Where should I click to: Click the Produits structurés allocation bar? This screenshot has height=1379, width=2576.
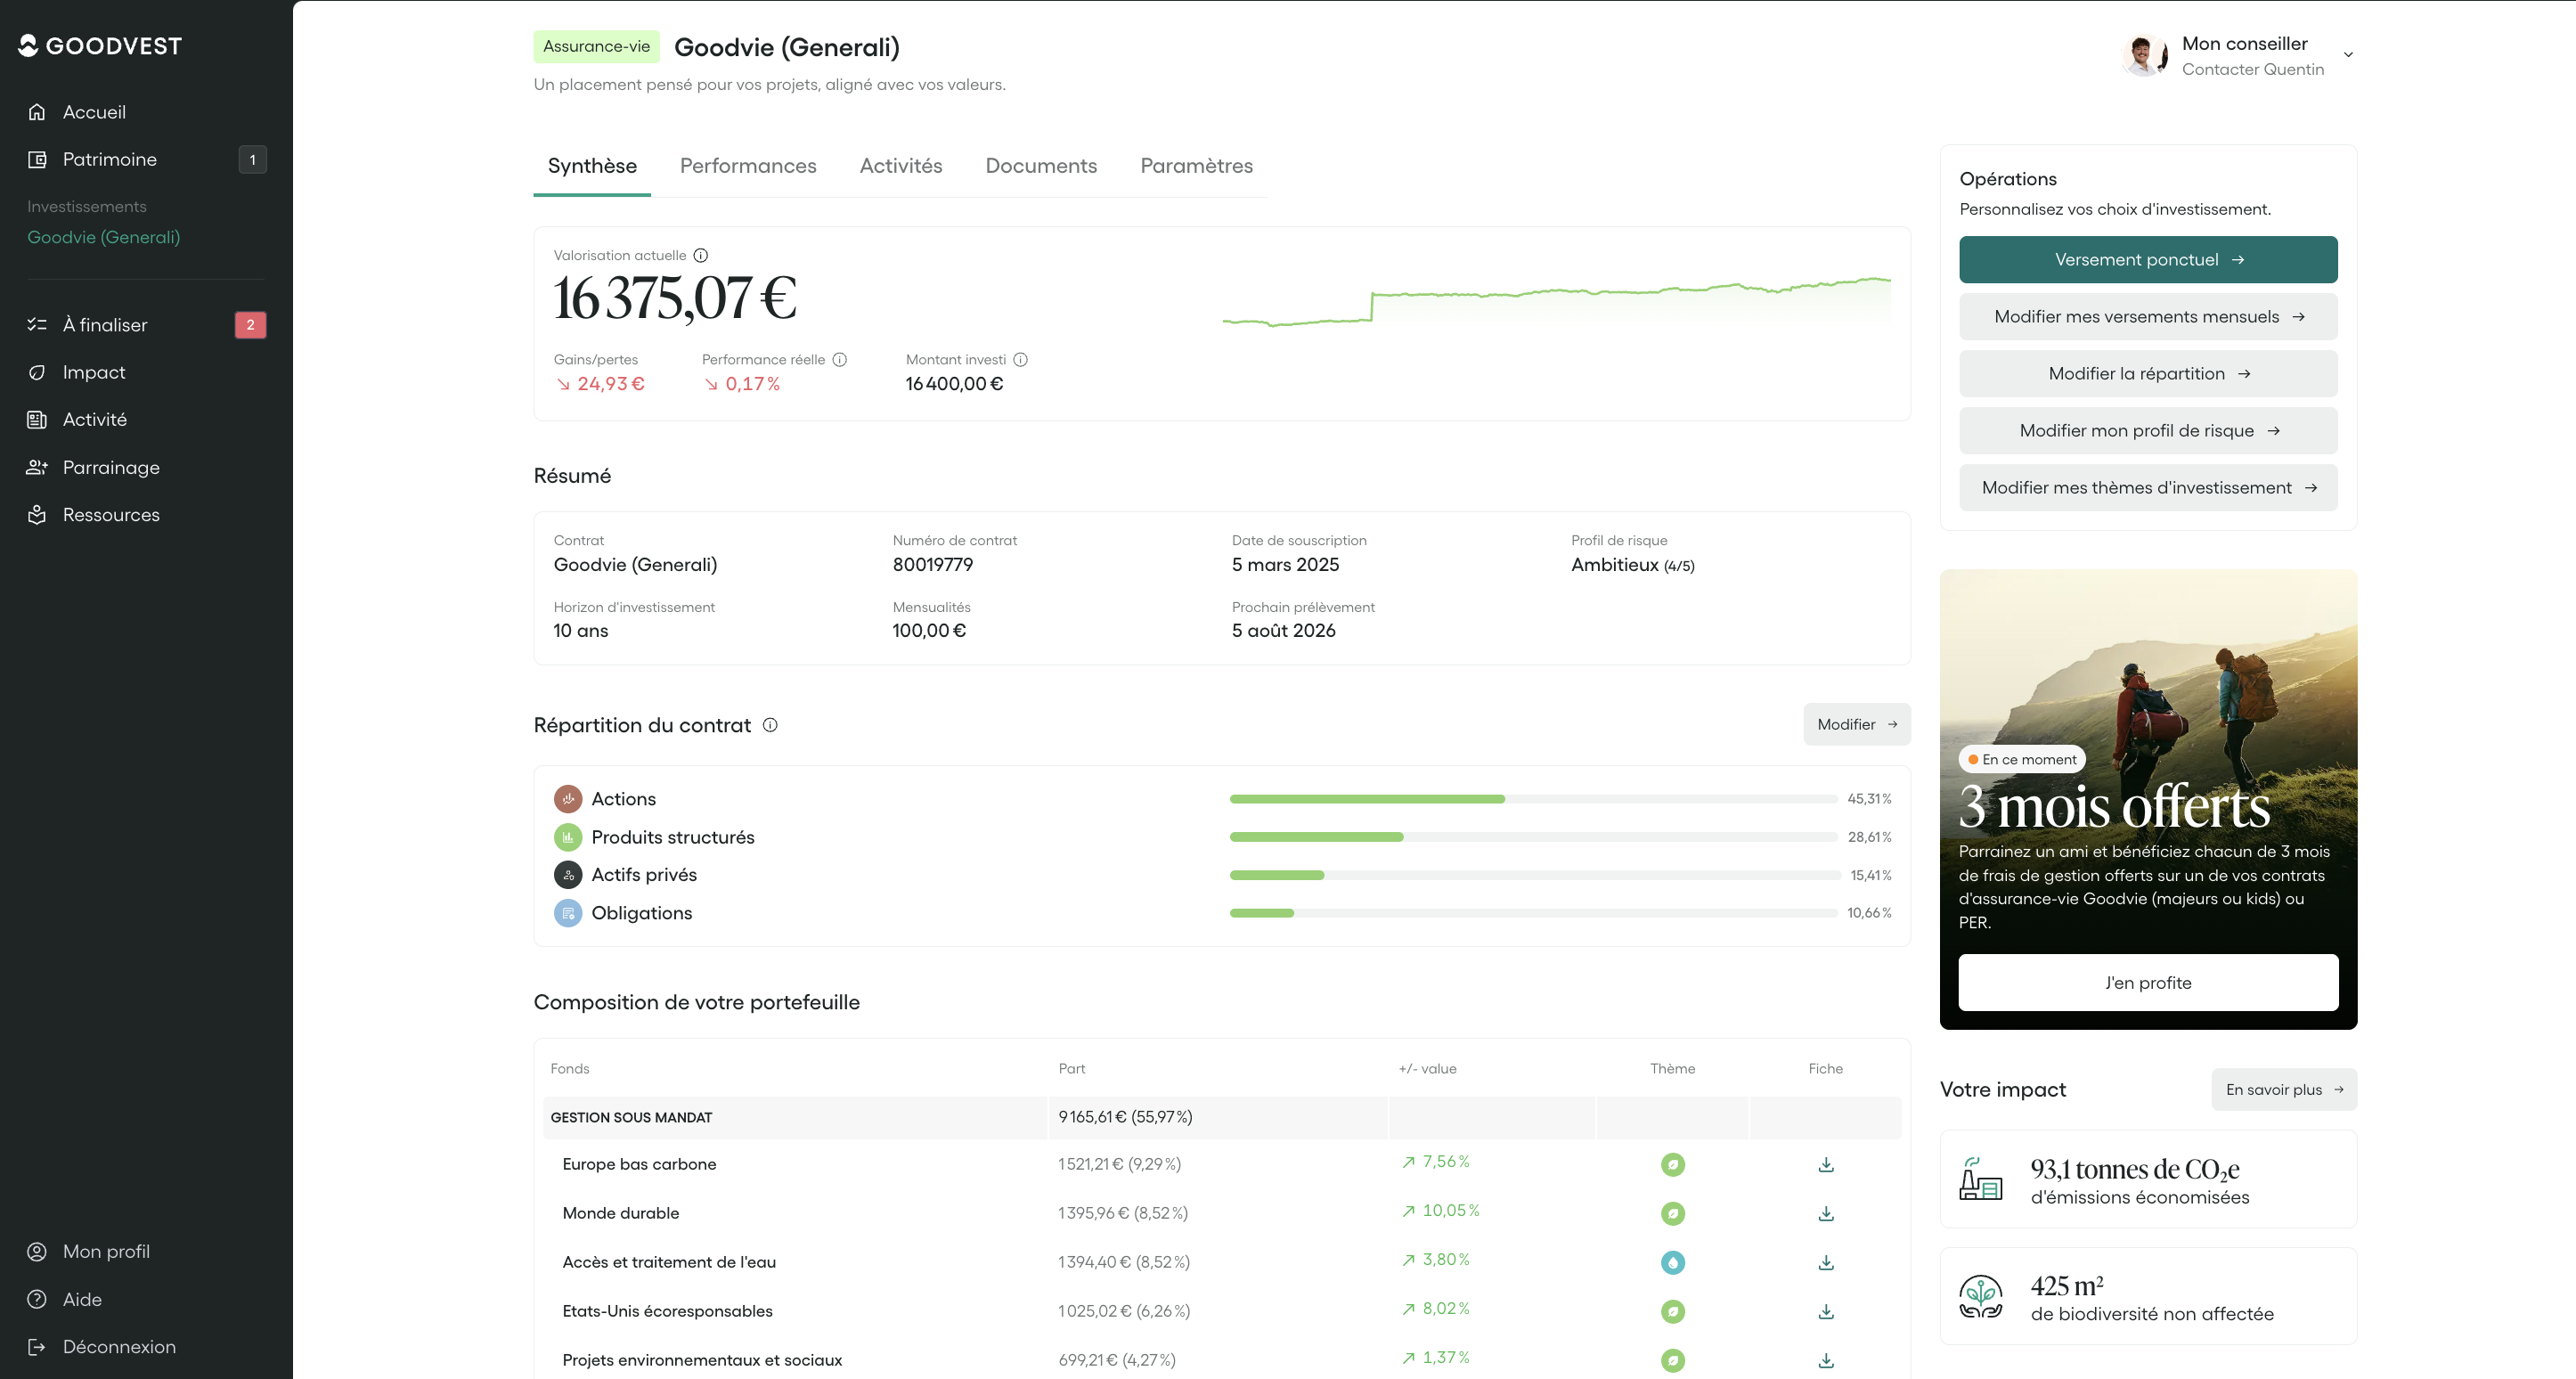[1534, 837]
